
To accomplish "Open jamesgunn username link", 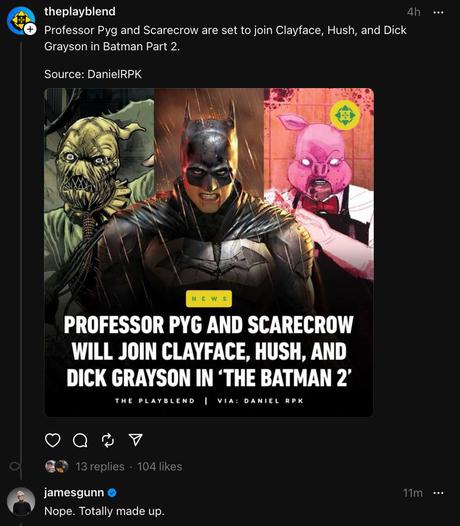I will [x=74, y=492].
